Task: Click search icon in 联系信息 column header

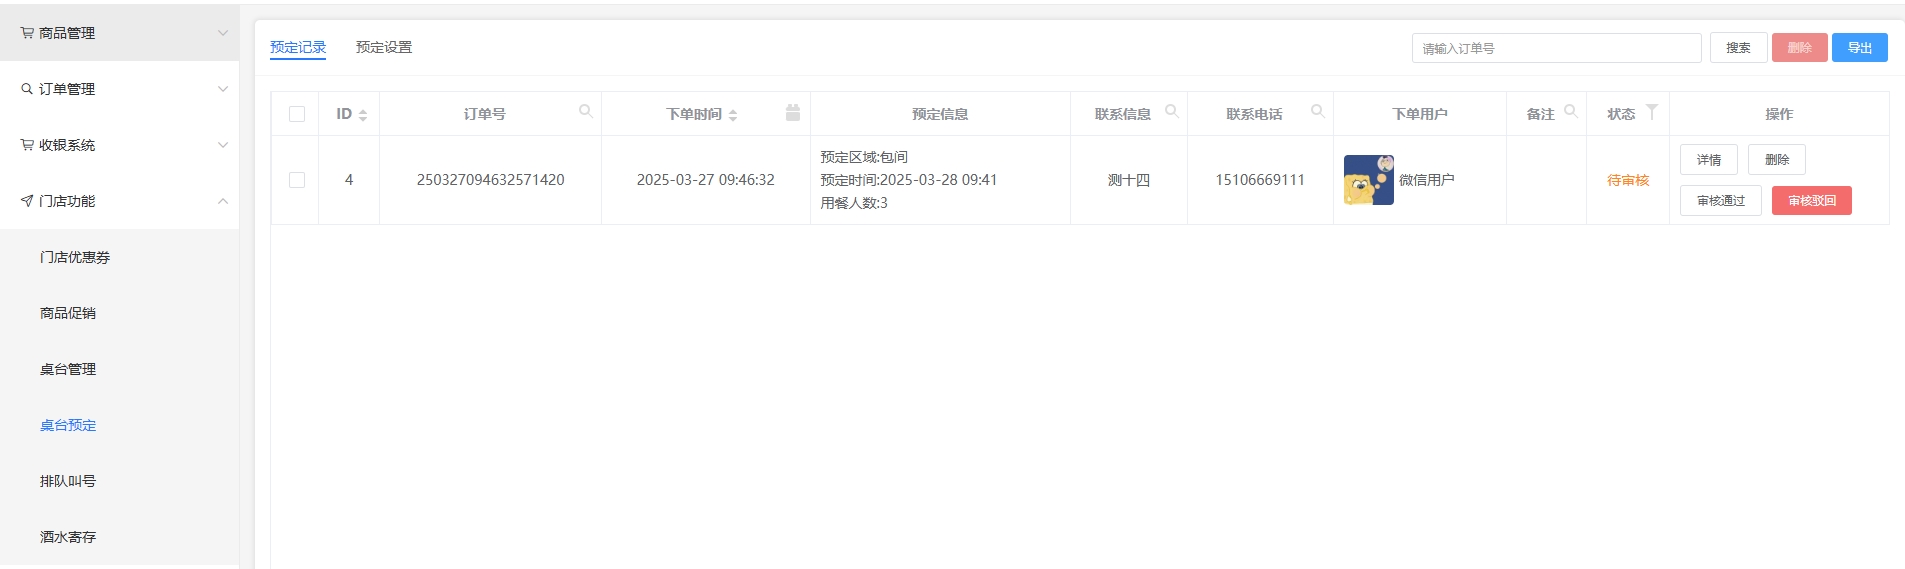Action: point(1171,111)
